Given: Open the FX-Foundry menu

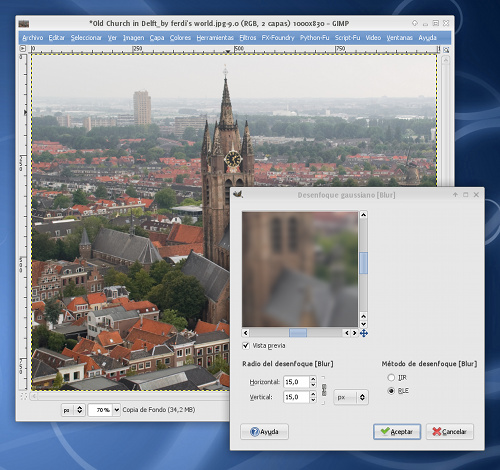Looking at the screenshot, I should point(278,38).
